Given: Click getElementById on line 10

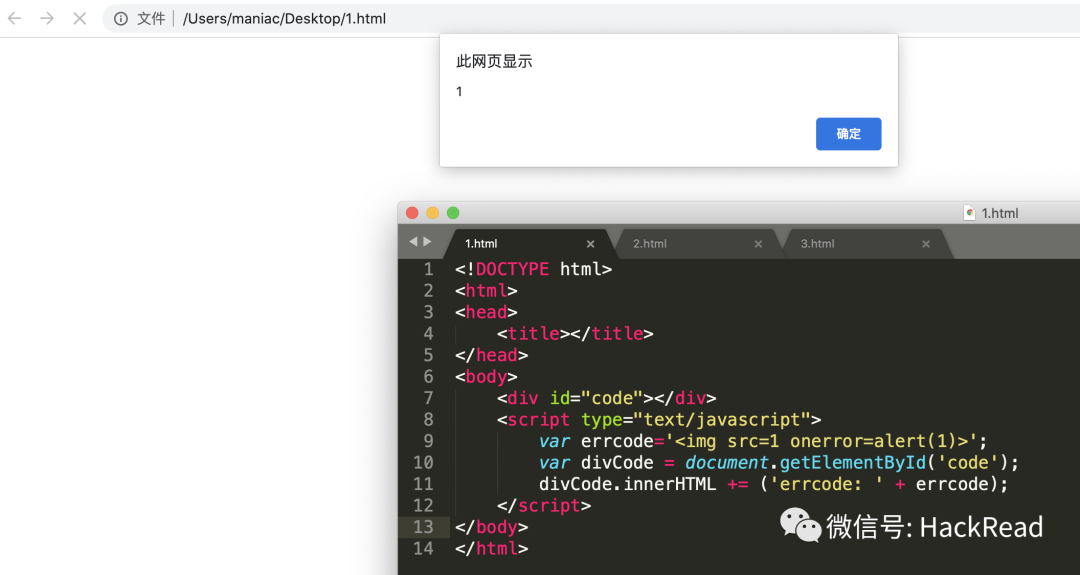Looking at the screenshot, I should (853, 462).
